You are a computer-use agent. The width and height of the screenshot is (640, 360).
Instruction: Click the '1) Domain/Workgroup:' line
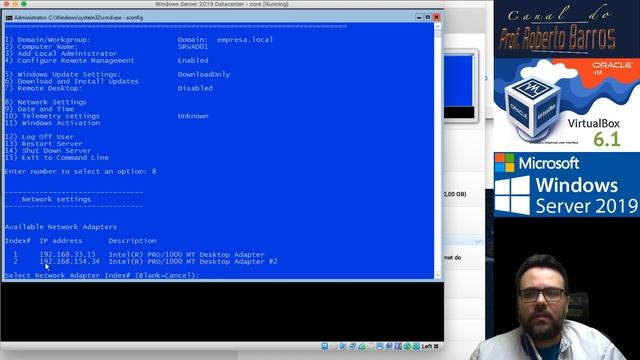point(48,40)
